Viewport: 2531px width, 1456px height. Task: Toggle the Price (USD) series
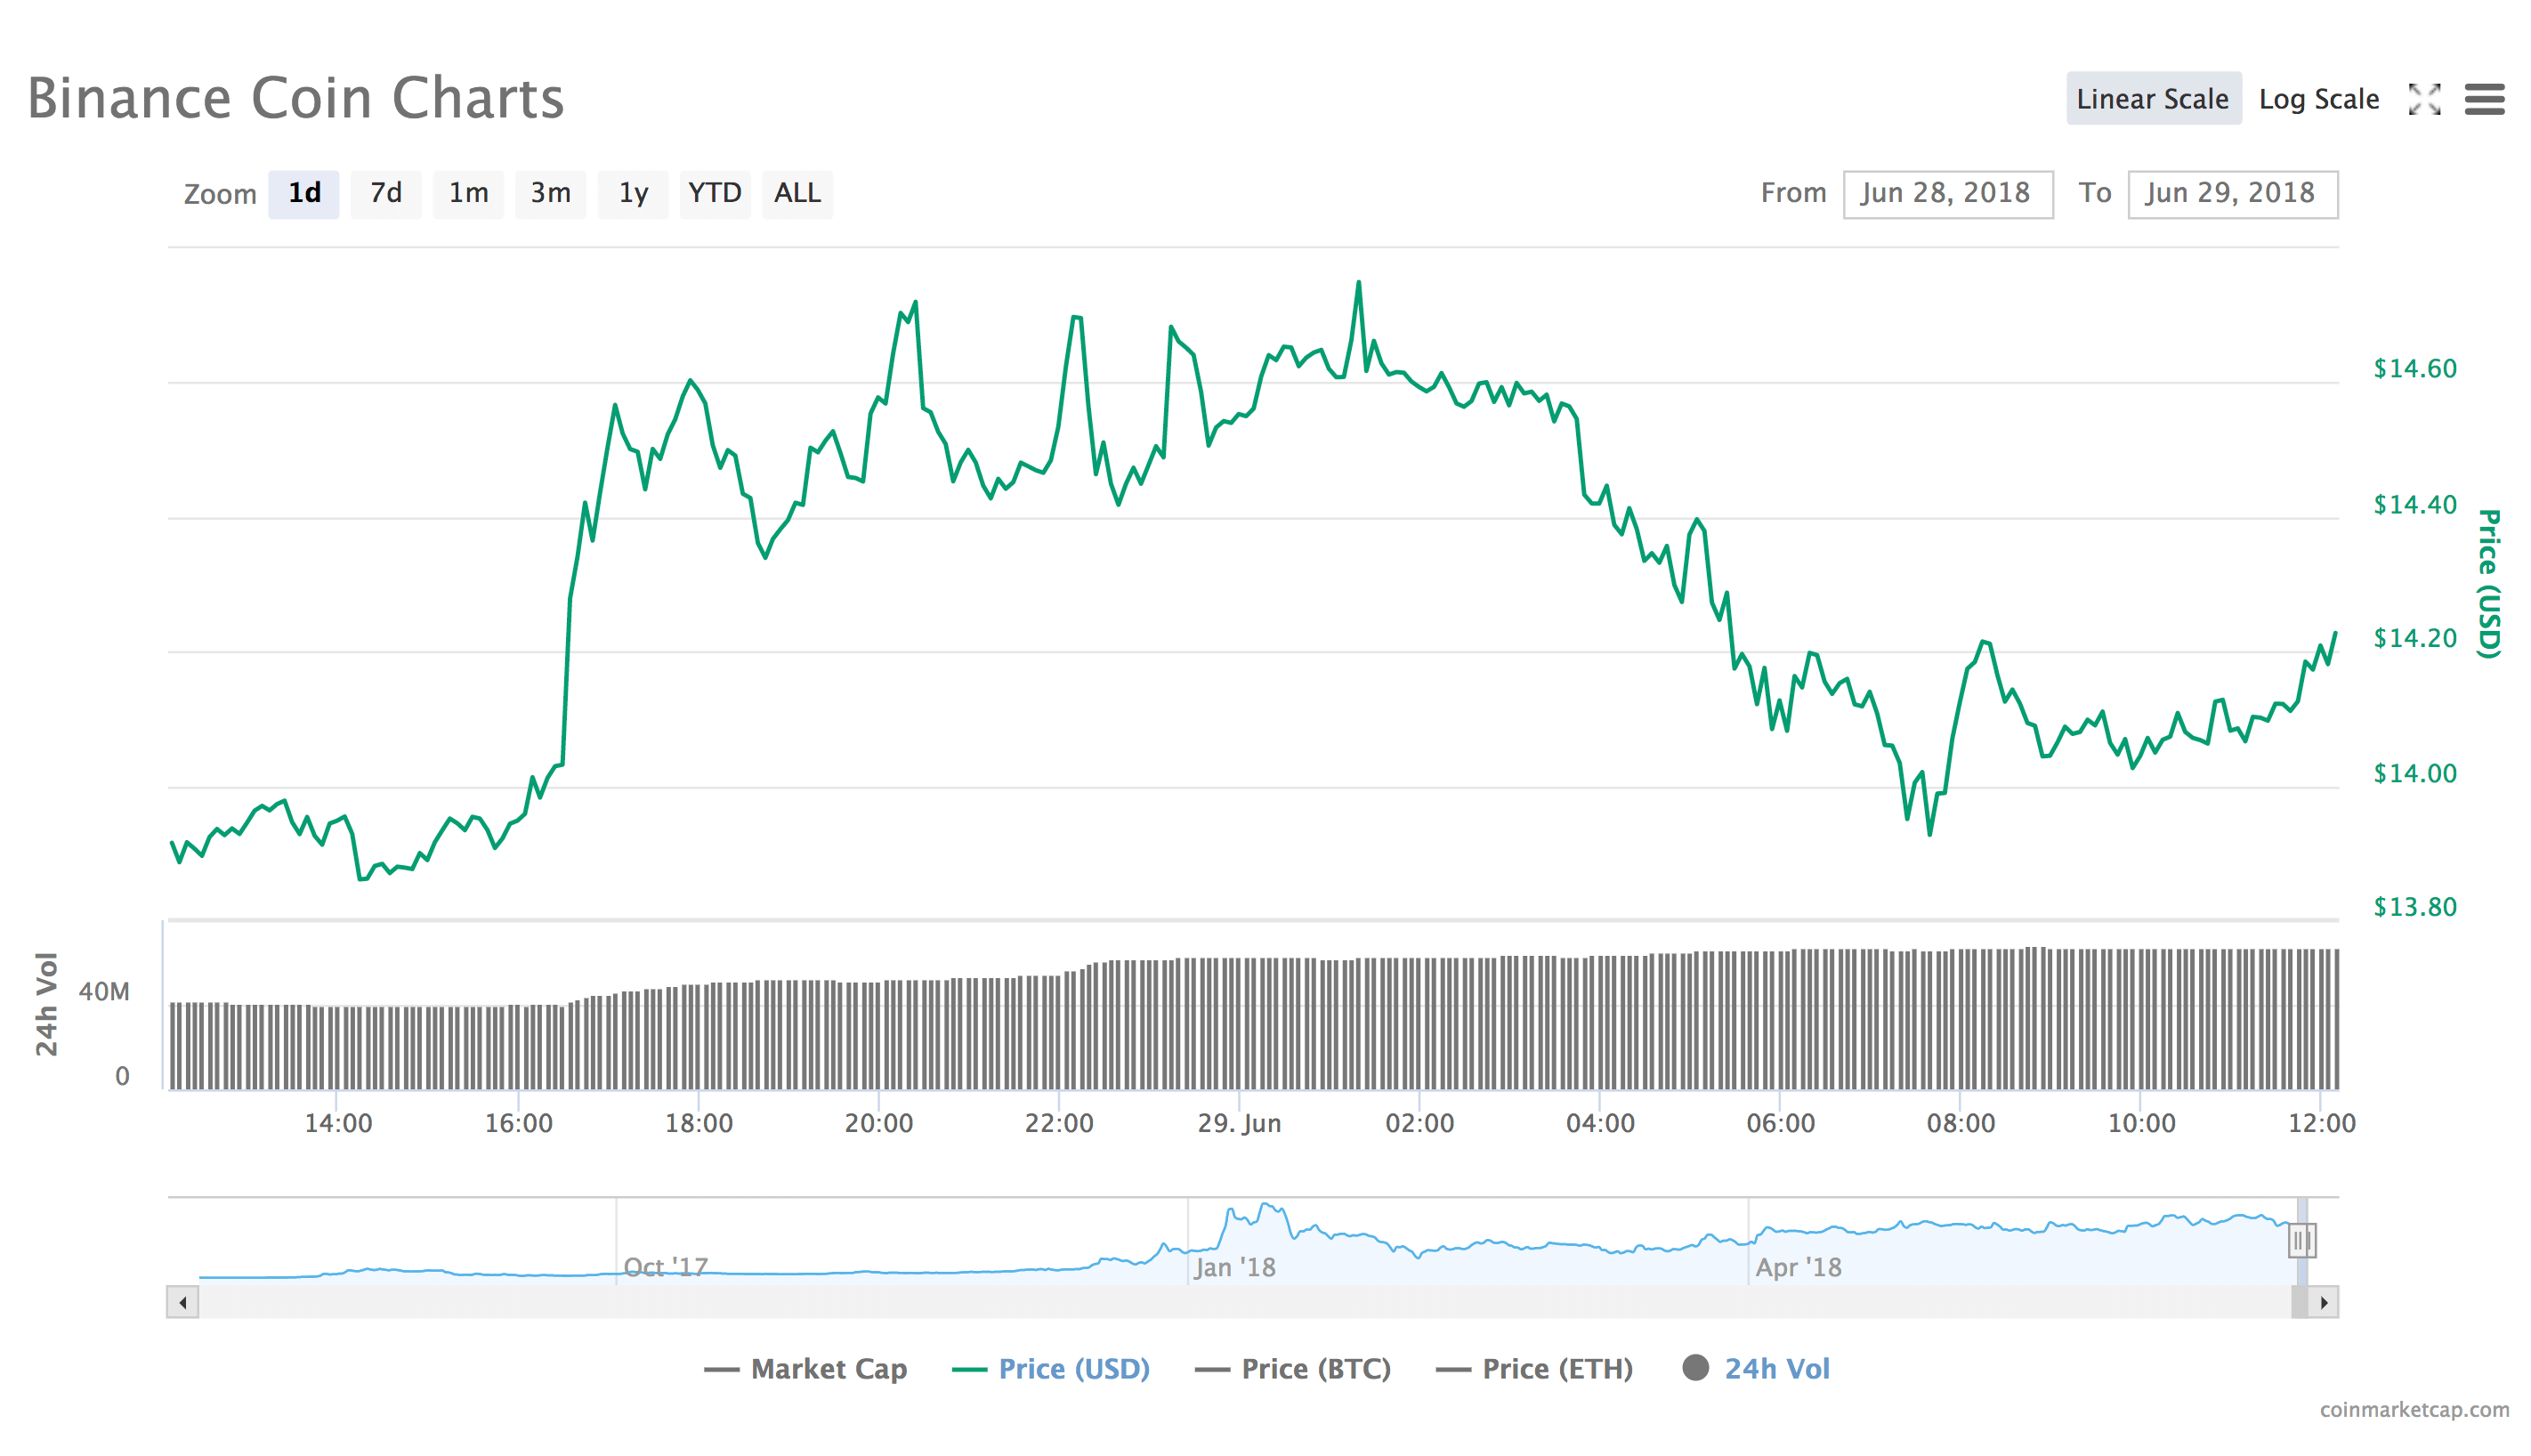[x=1051, y=1368]
